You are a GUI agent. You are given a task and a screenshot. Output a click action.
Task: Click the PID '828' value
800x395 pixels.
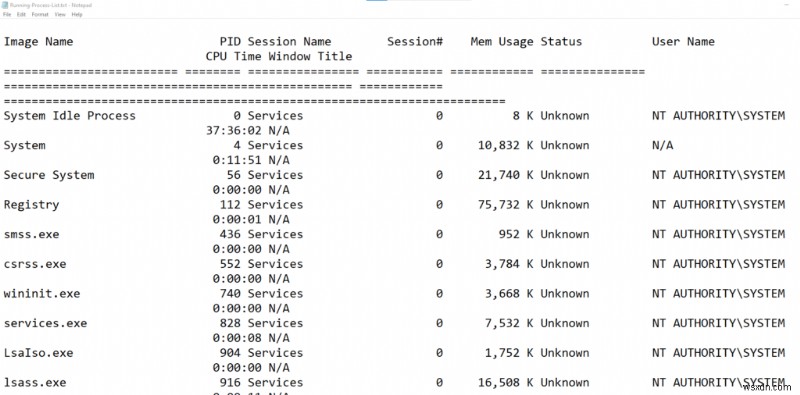[230, 323]
